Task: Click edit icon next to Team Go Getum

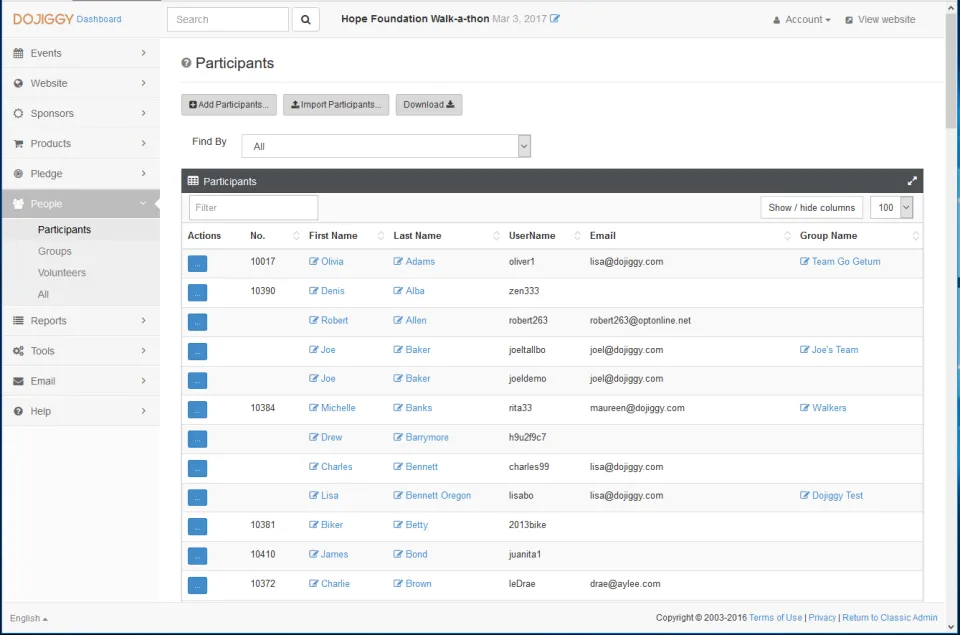Action: (804, 261)
